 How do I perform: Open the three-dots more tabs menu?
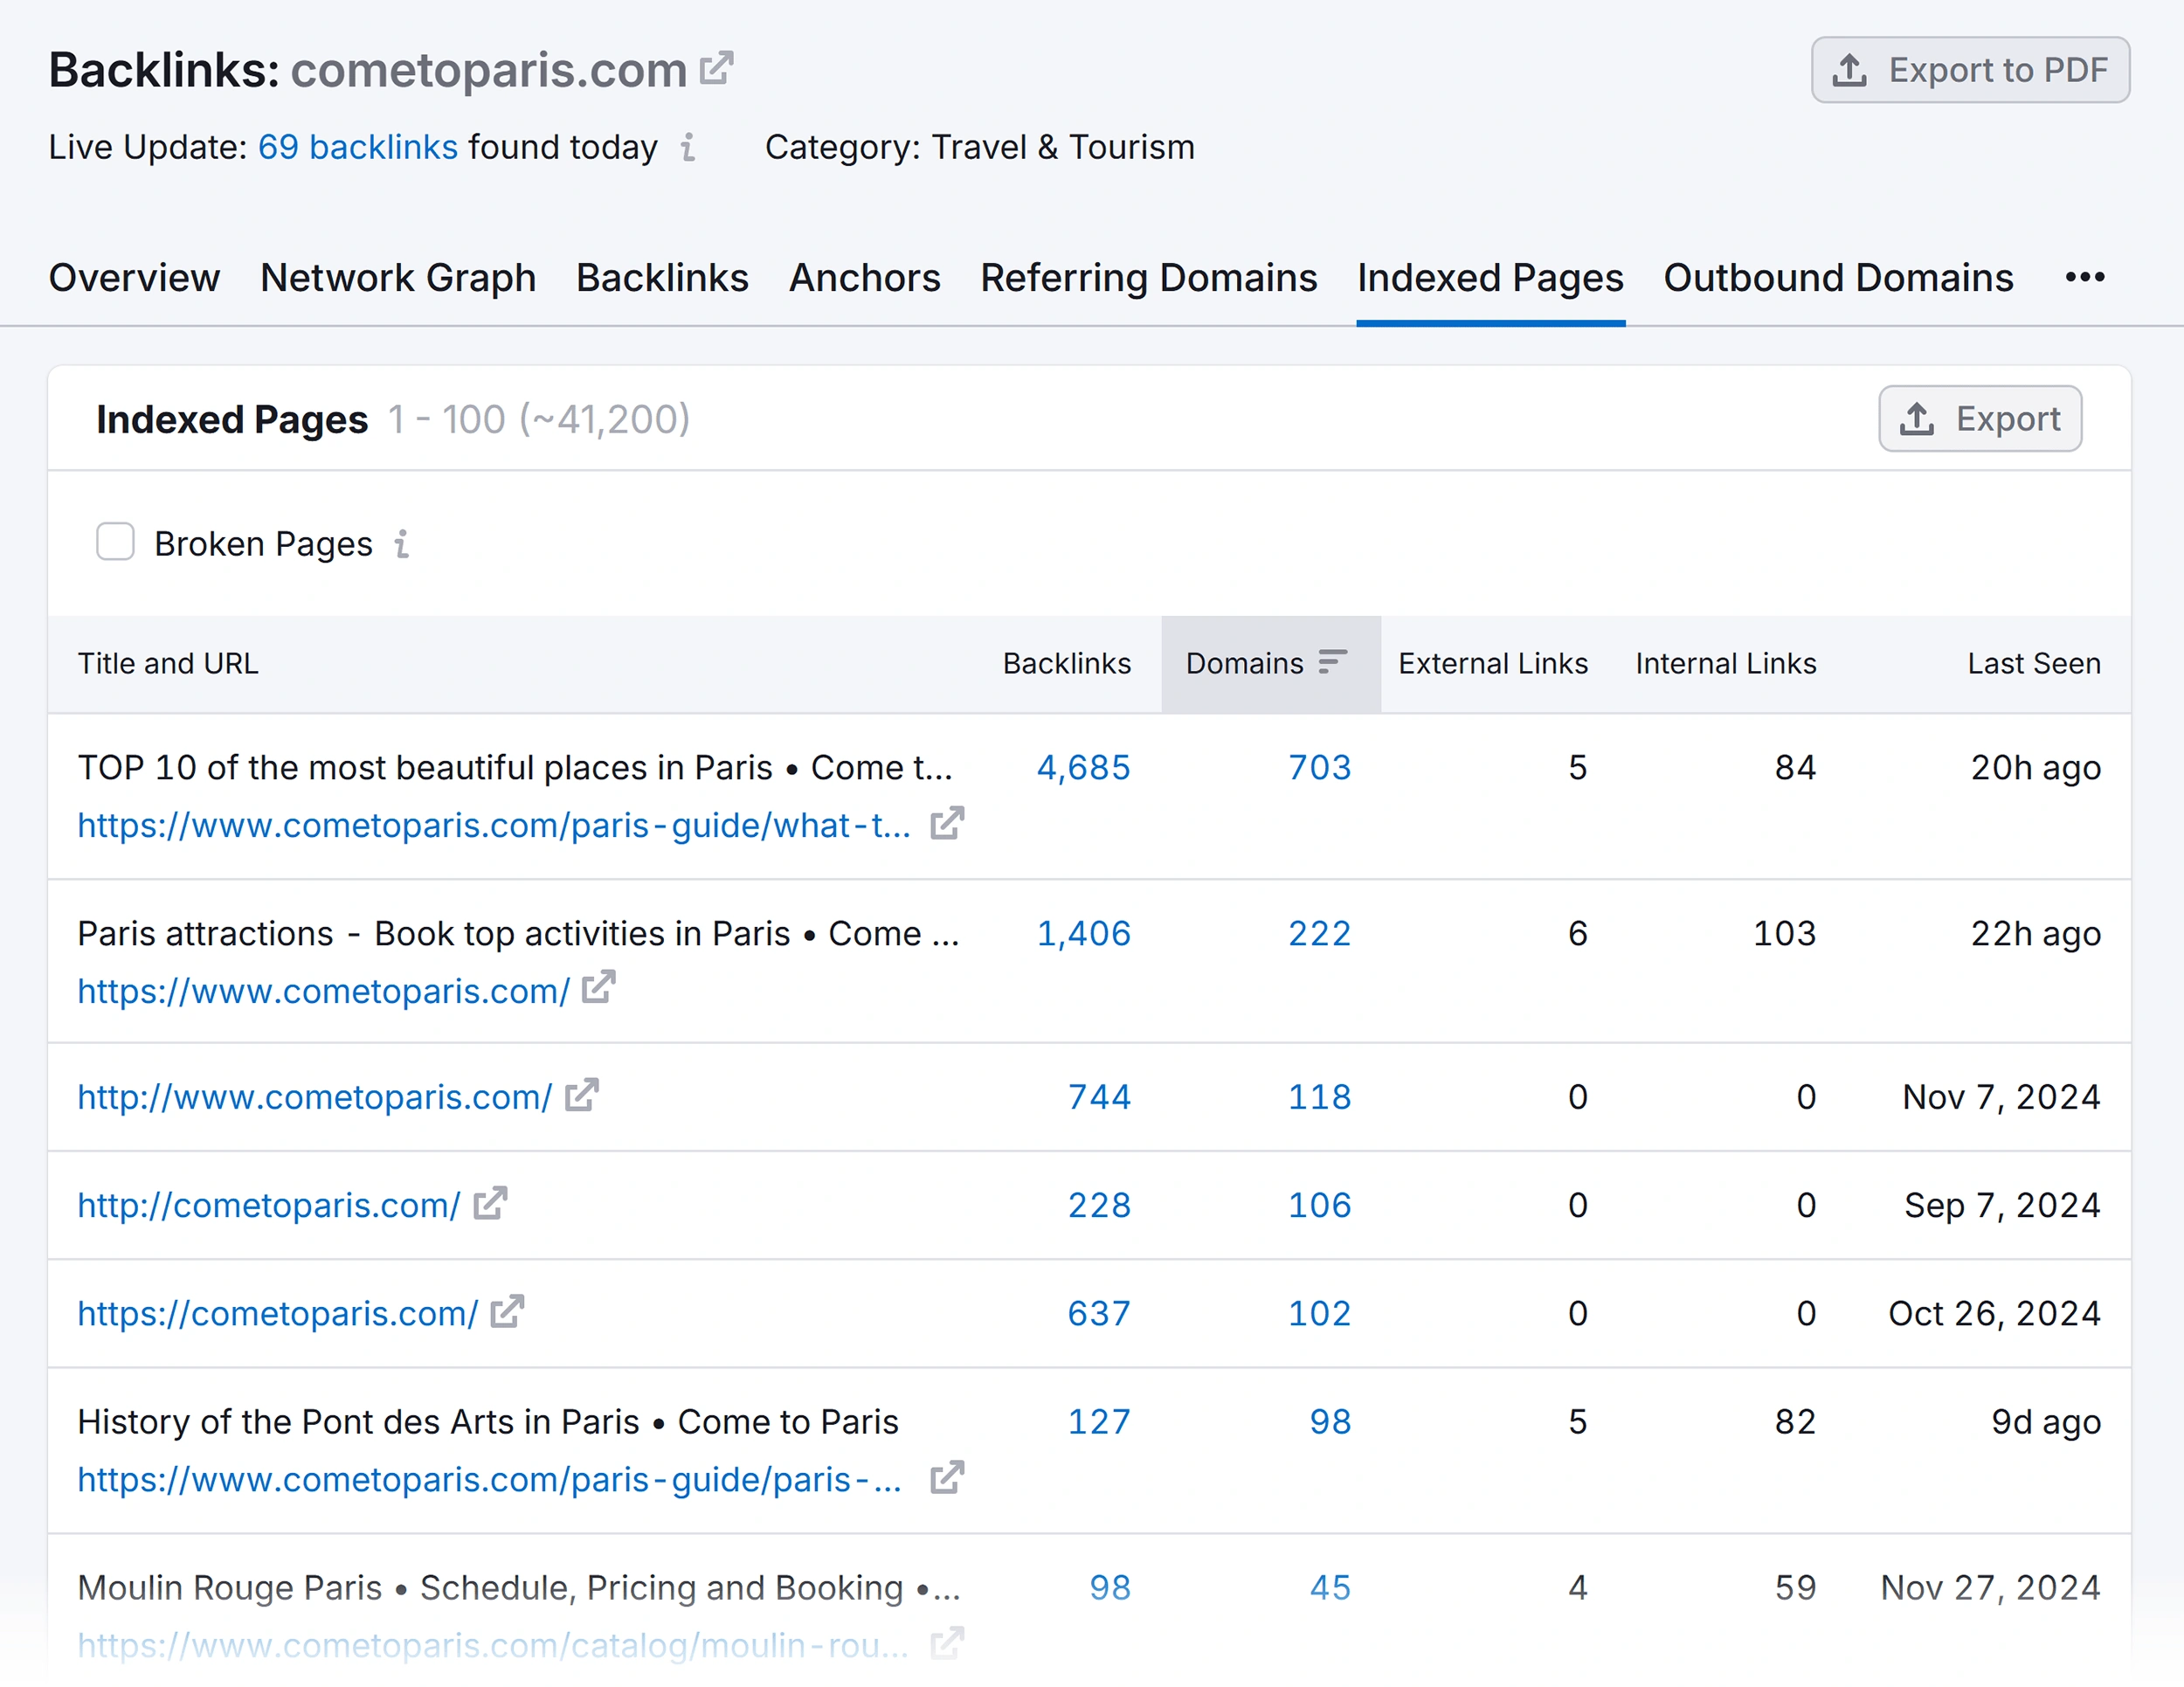(2085, 277)
